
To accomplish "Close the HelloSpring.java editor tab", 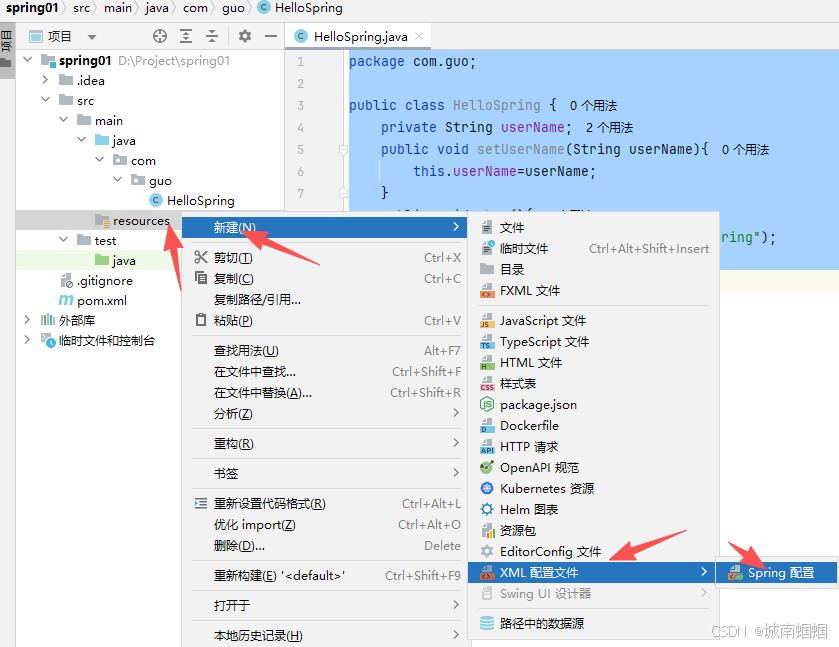I will click(x=421, y=36).
